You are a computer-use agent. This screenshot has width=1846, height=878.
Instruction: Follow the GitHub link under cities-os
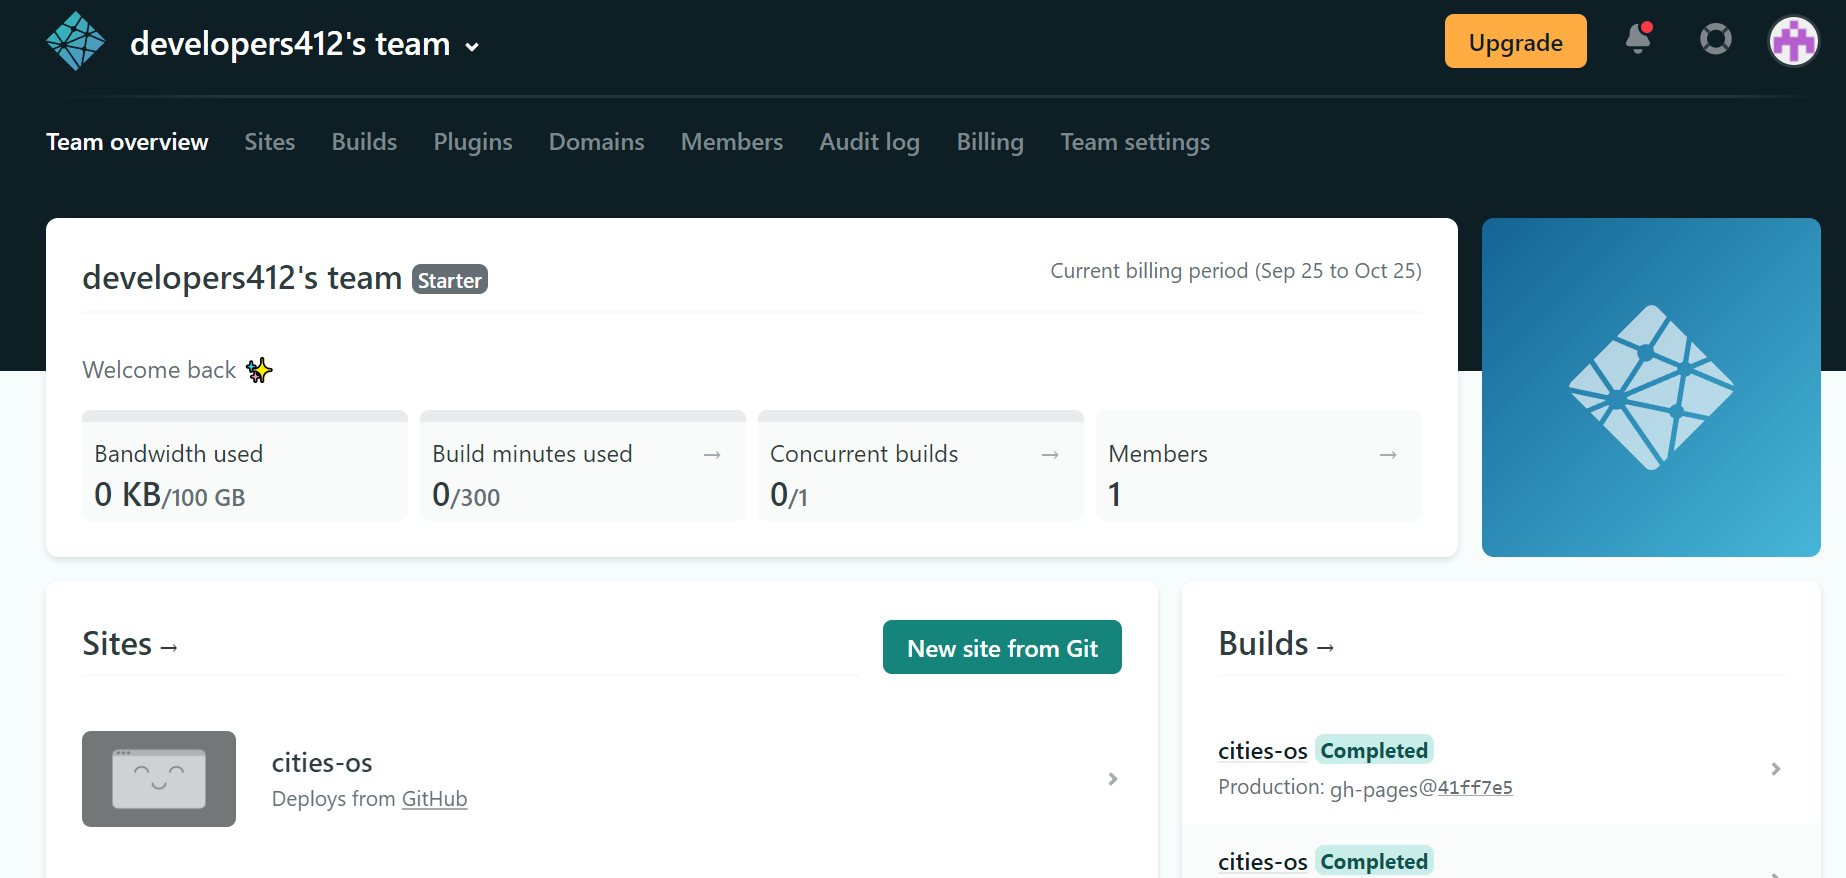pos(434,799)
